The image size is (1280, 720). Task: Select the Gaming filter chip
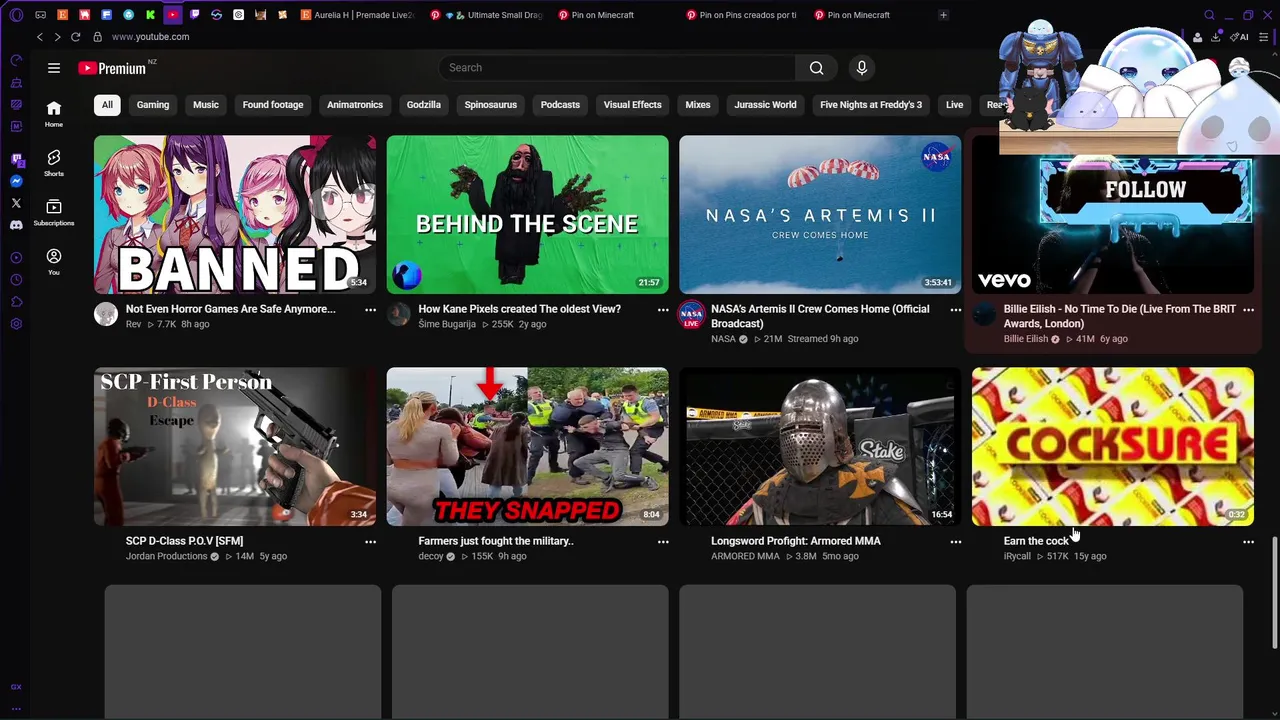coord(153,105)
